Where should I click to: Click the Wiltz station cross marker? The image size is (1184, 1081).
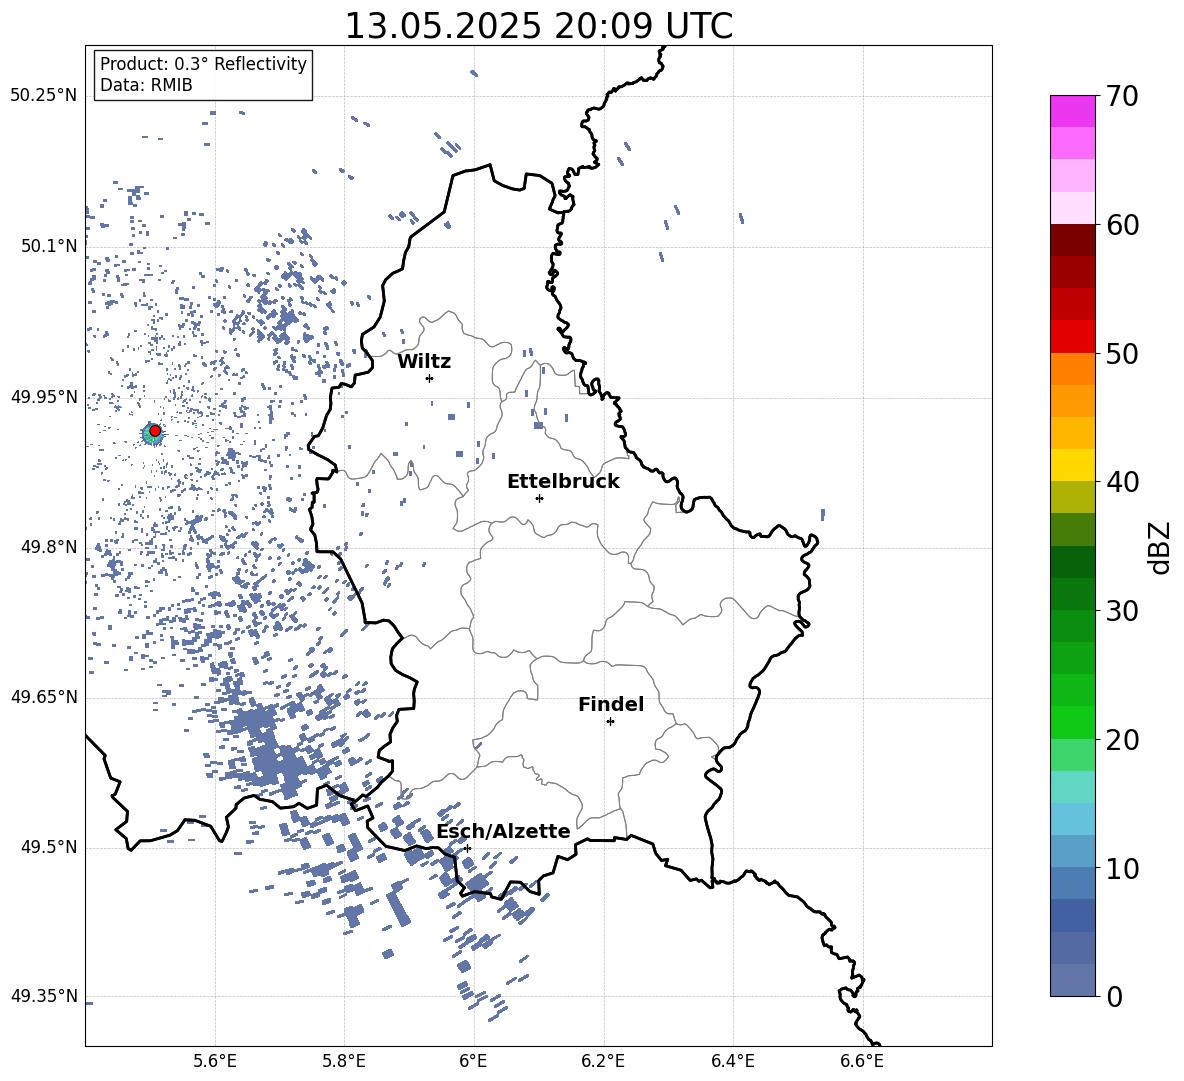pyautogui.click(x=430, y=378)
